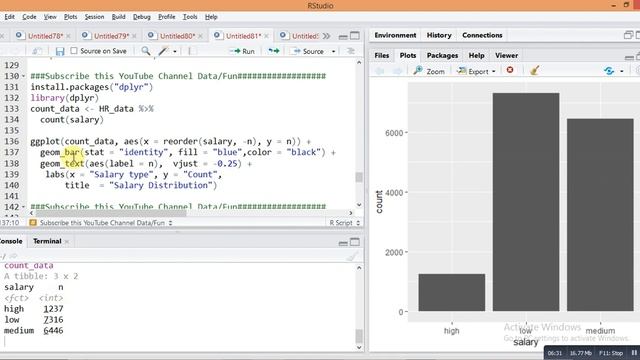Close the Terminal tab
The height and width of the screenshot is (360, 640).
pyautogui.click(x=67, y=242)
